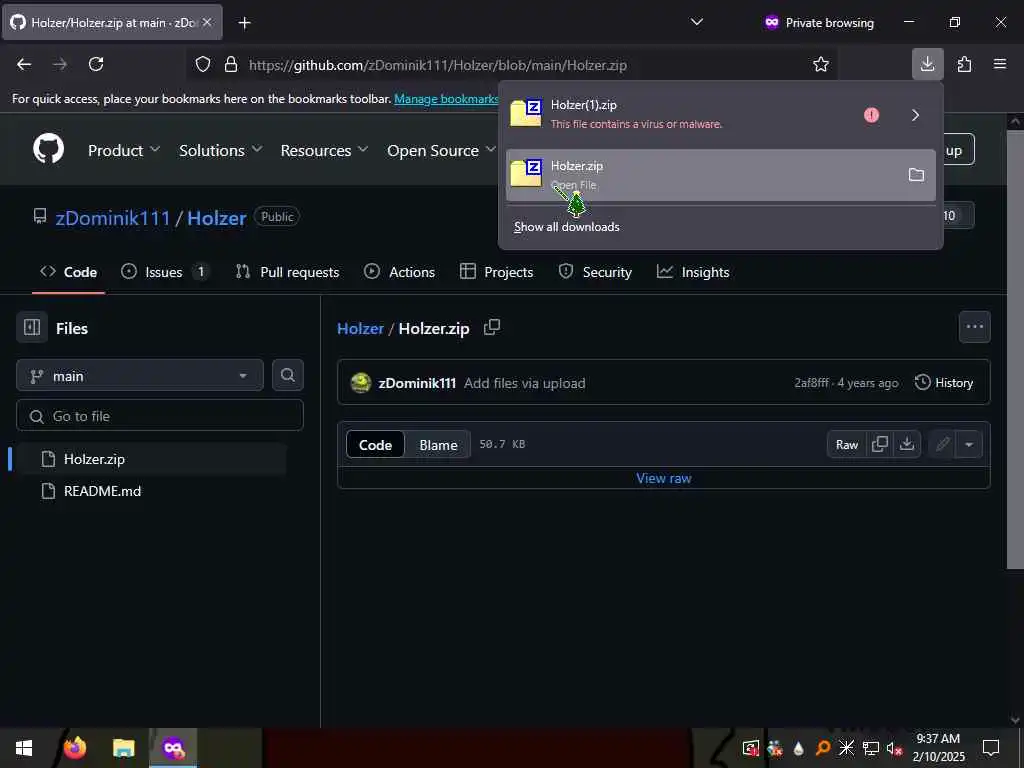Open the Actions tab
Image resolution: width=1024 pixels, height=768 pixels.
click(400, 272)
